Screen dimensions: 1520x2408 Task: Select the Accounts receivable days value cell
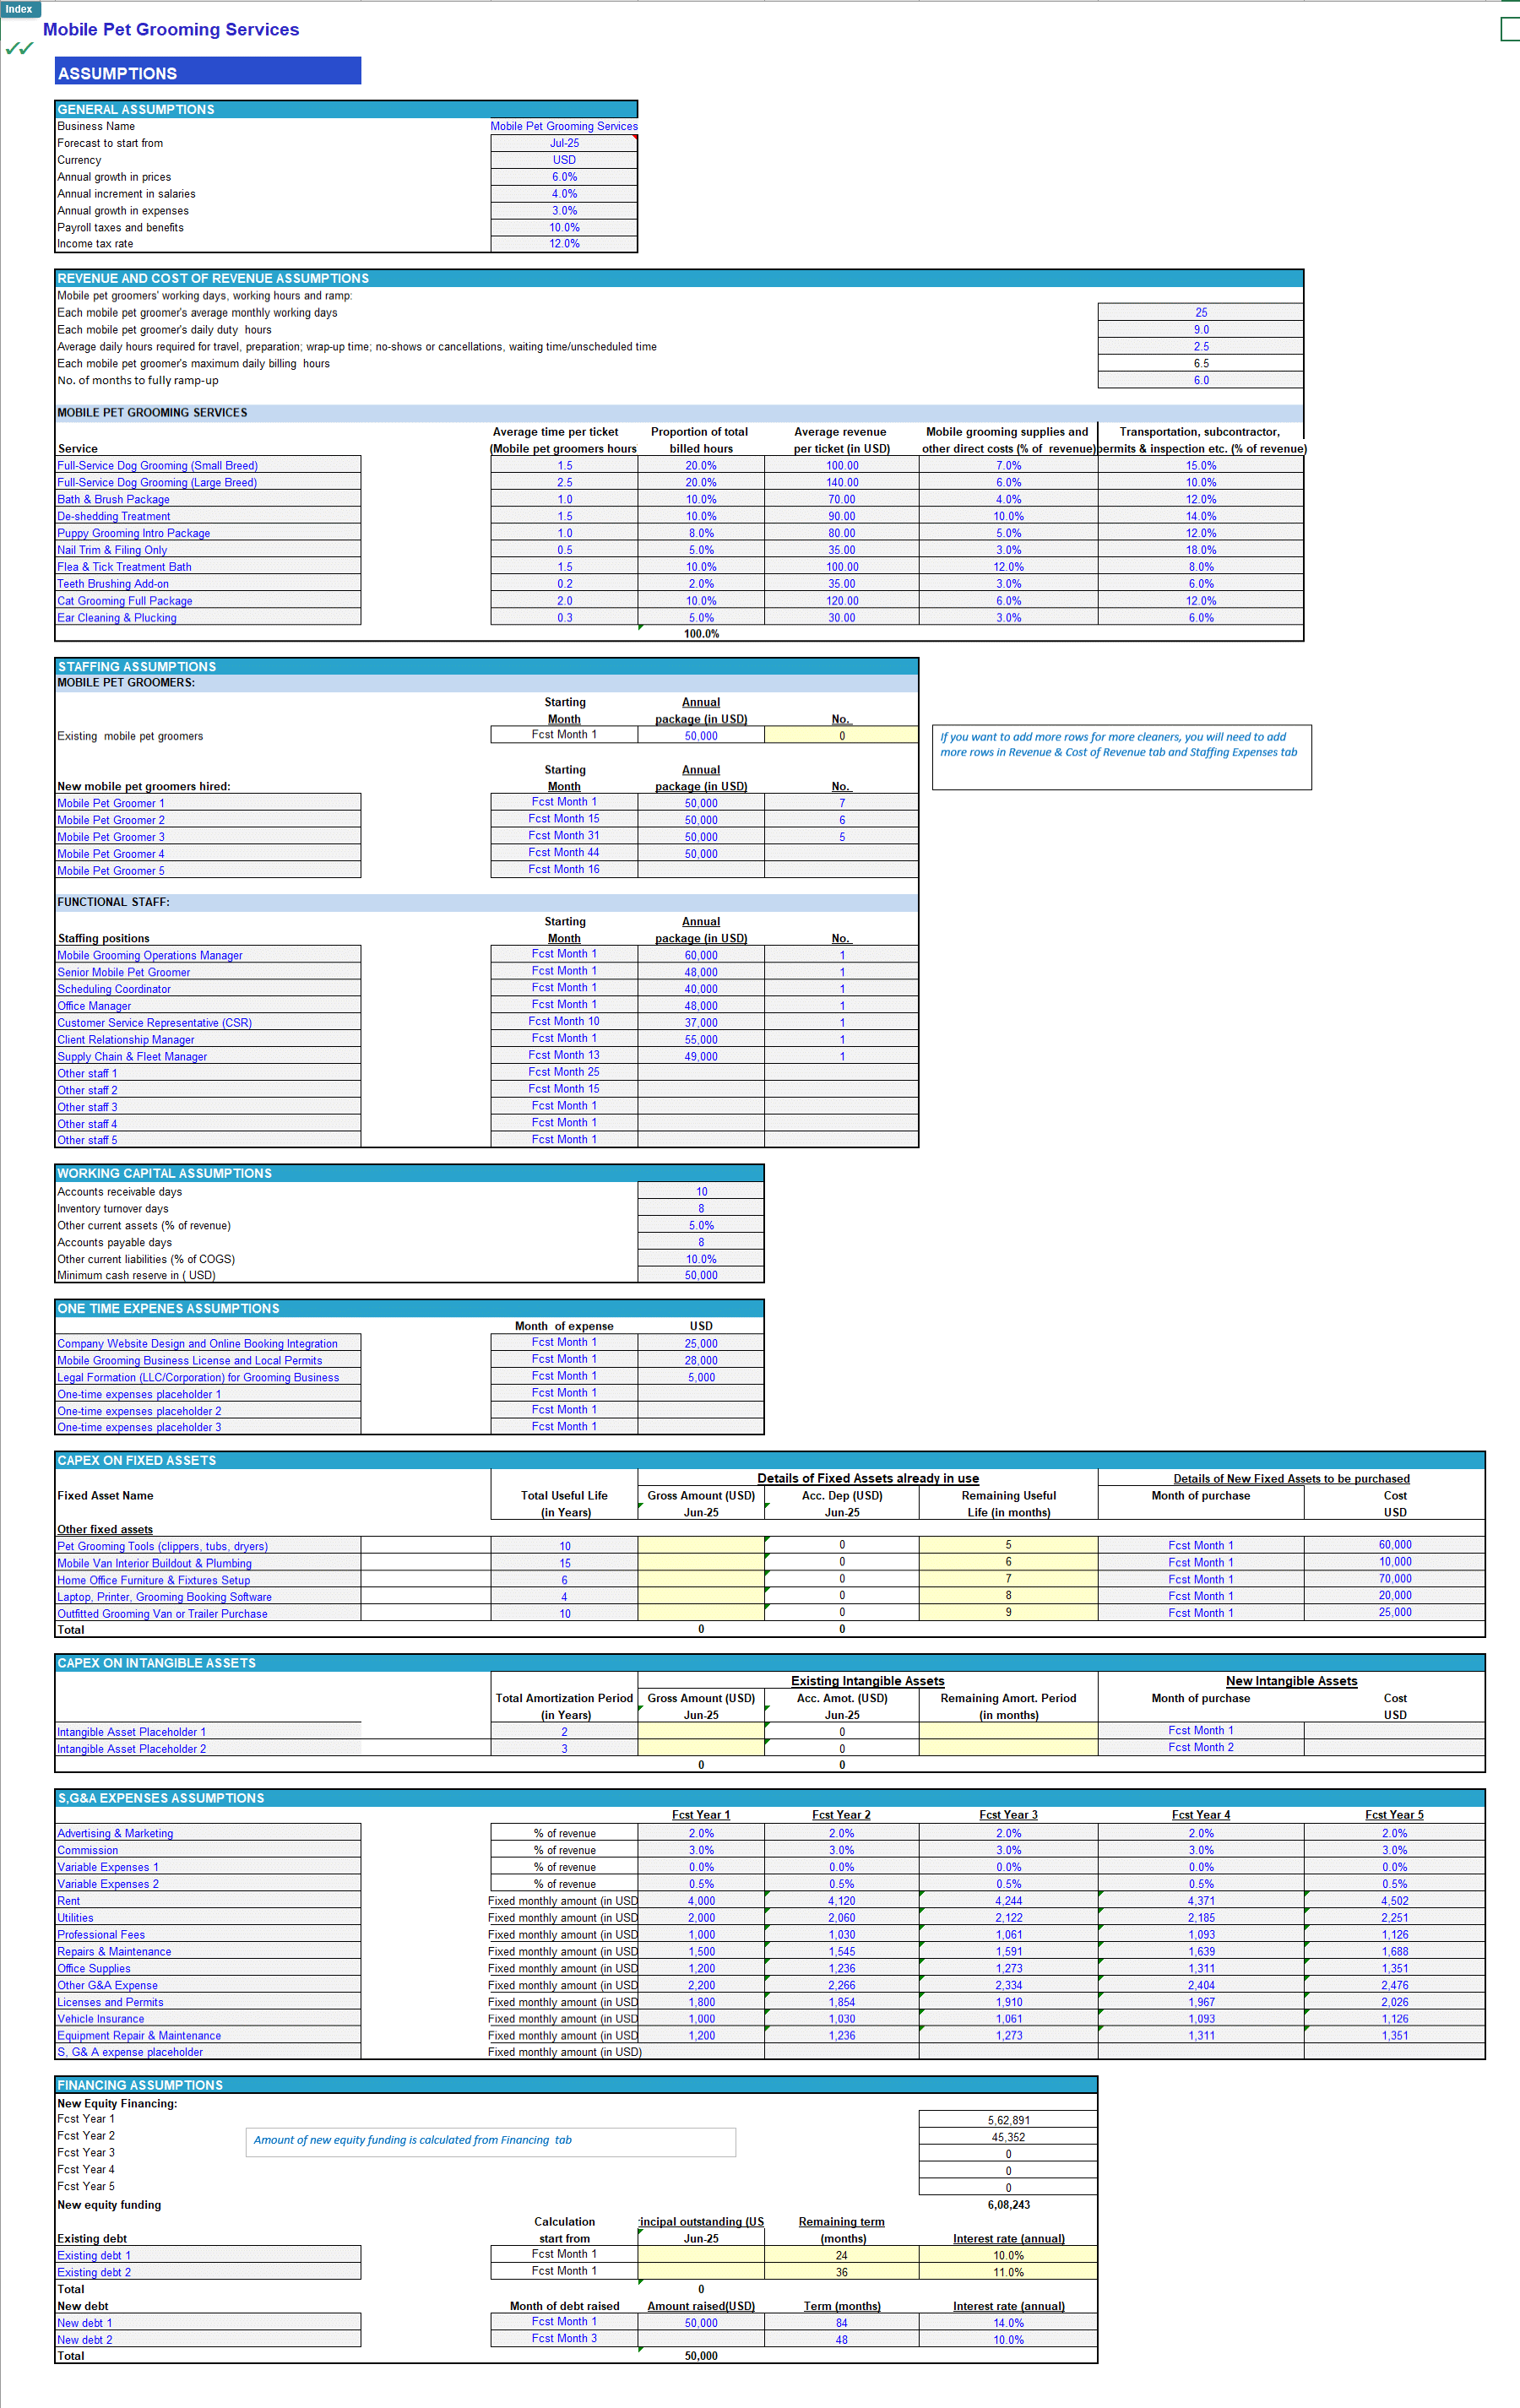point(701,1191)
